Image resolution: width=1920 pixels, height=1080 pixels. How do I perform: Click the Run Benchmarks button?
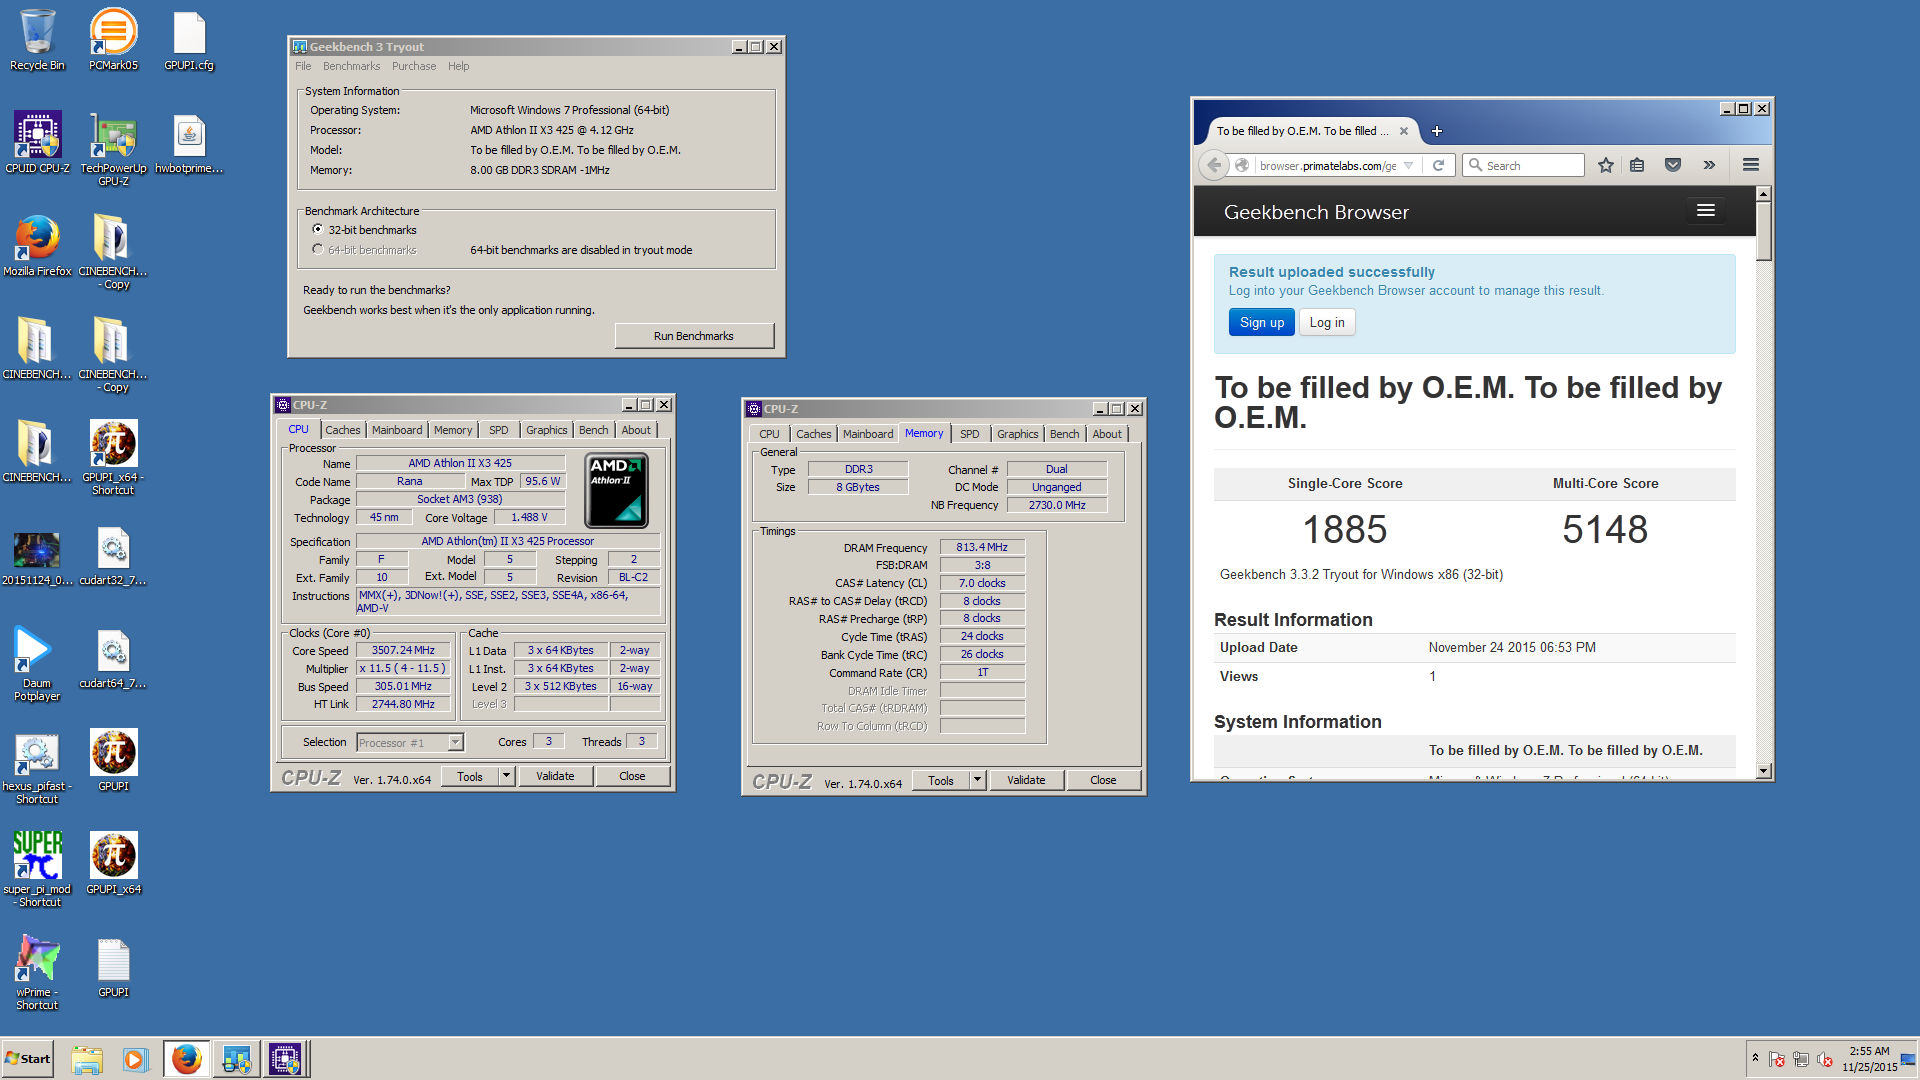(694, 336)
